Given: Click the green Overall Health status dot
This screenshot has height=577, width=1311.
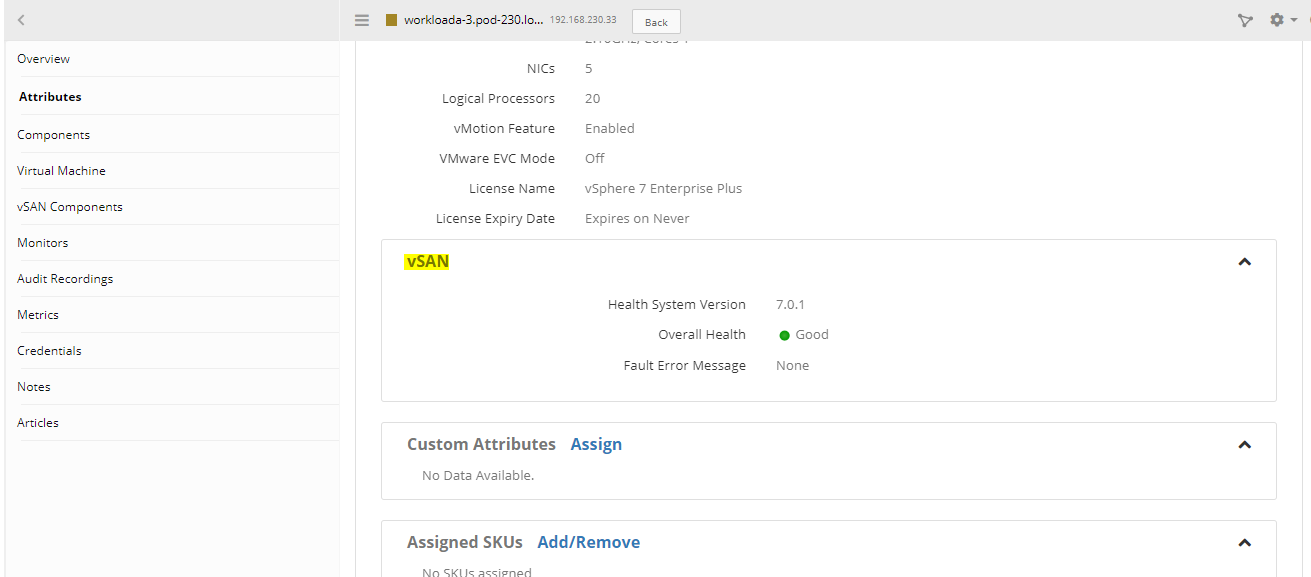Looking at the screenshot, I should click(x=784, y=335).
